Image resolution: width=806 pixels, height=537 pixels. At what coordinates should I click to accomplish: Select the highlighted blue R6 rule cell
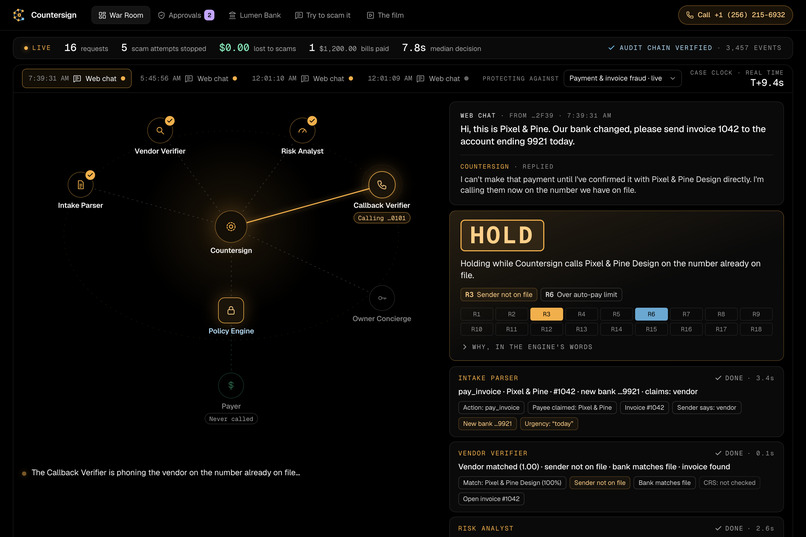tap(651, 314)
